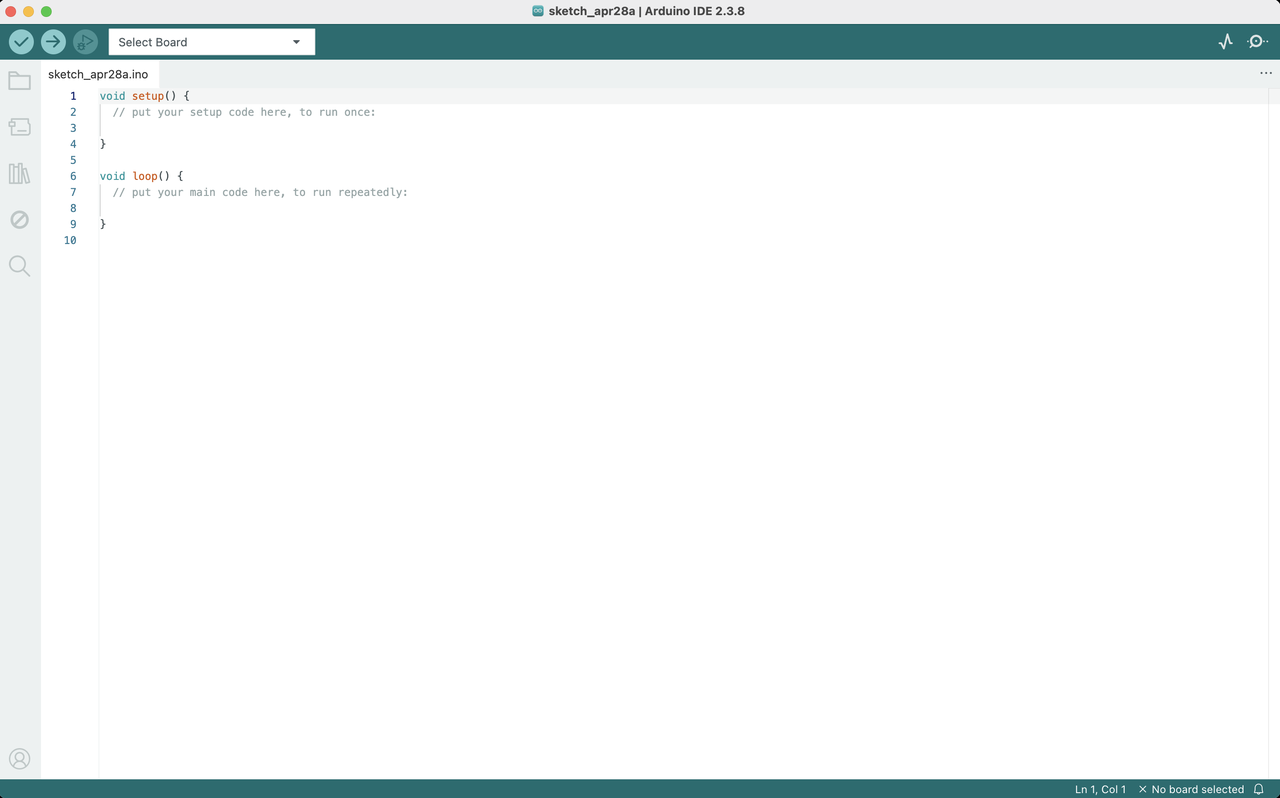This screenshot has width=1280, height=798.
Task: Open the Library Manager panel
Action: click(x=19, y=173)
